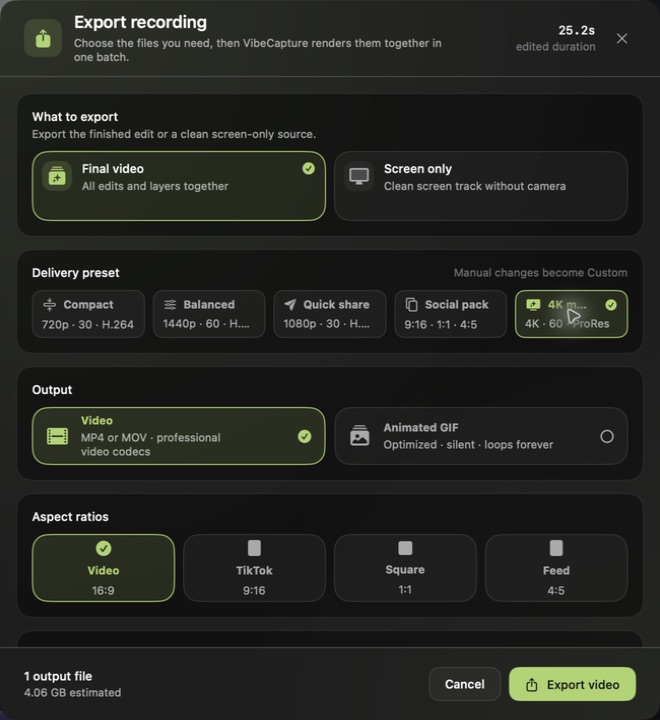Close the Export recording dialog

[x=622, y=39]
